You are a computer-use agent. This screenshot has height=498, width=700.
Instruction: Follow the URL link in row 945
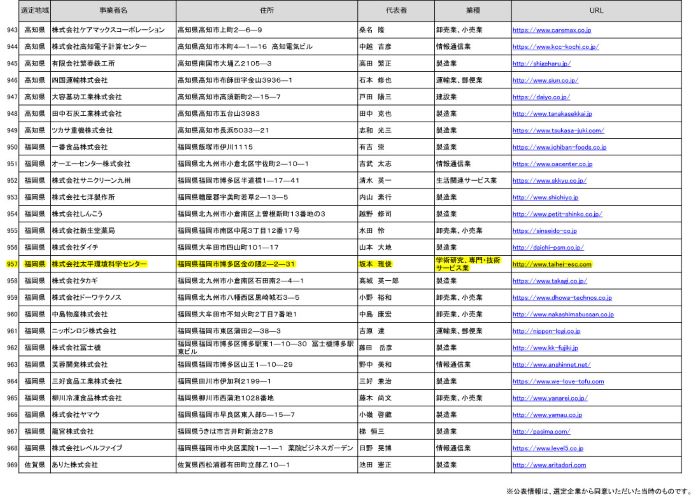tap(542, 63)
